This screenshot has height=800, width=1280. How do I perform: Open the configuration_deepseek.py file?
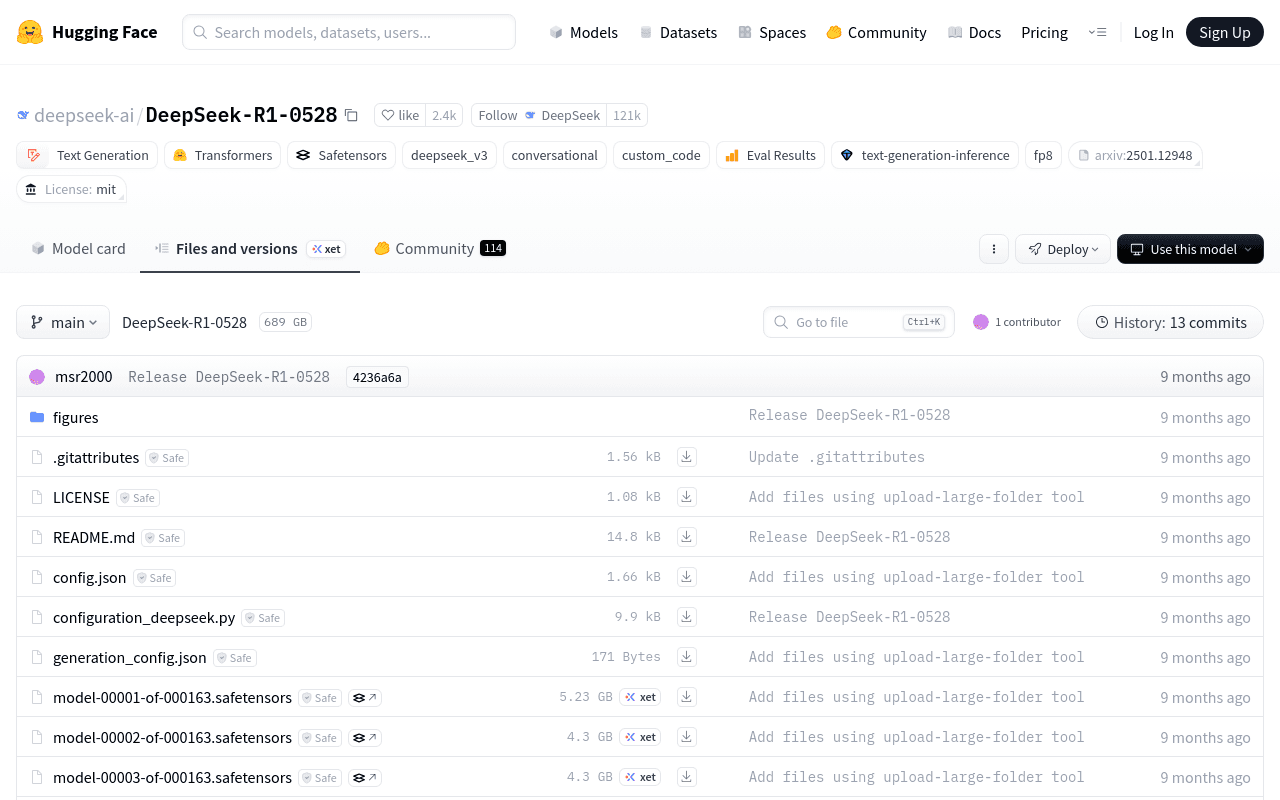[144, 617]
